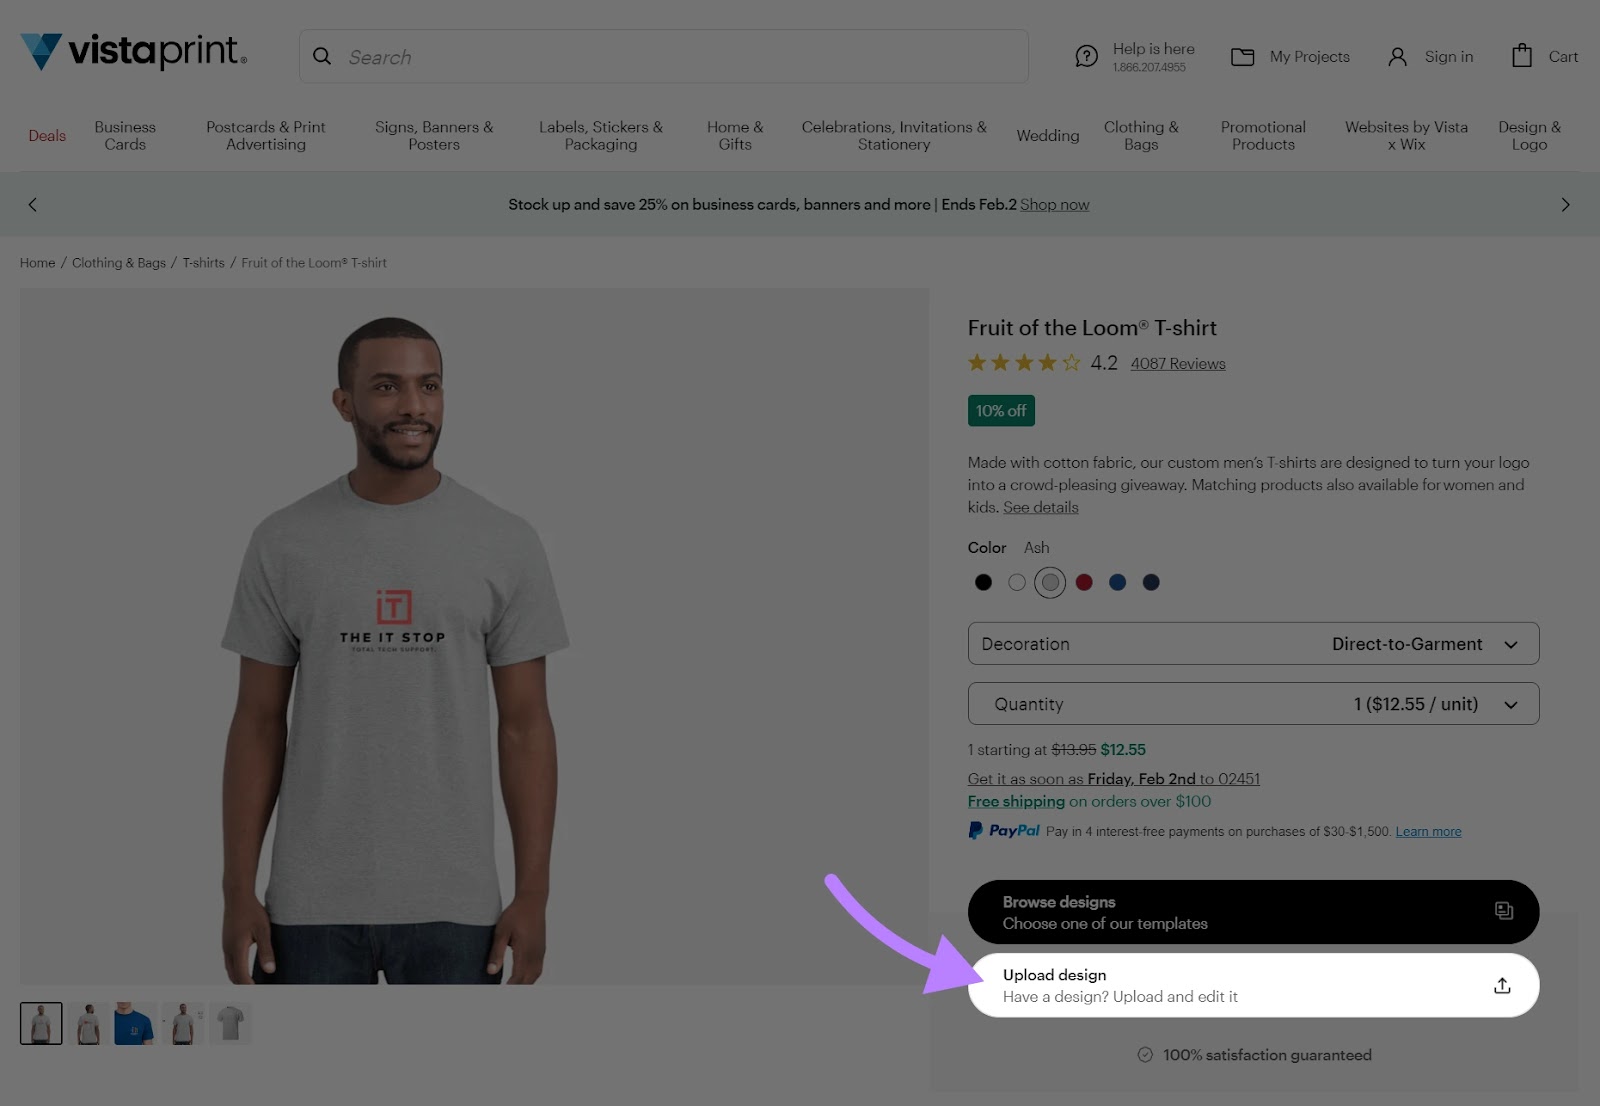This screenshot has width=1600, height=1106.
Task: Select the Black color option
Action: 983,582
